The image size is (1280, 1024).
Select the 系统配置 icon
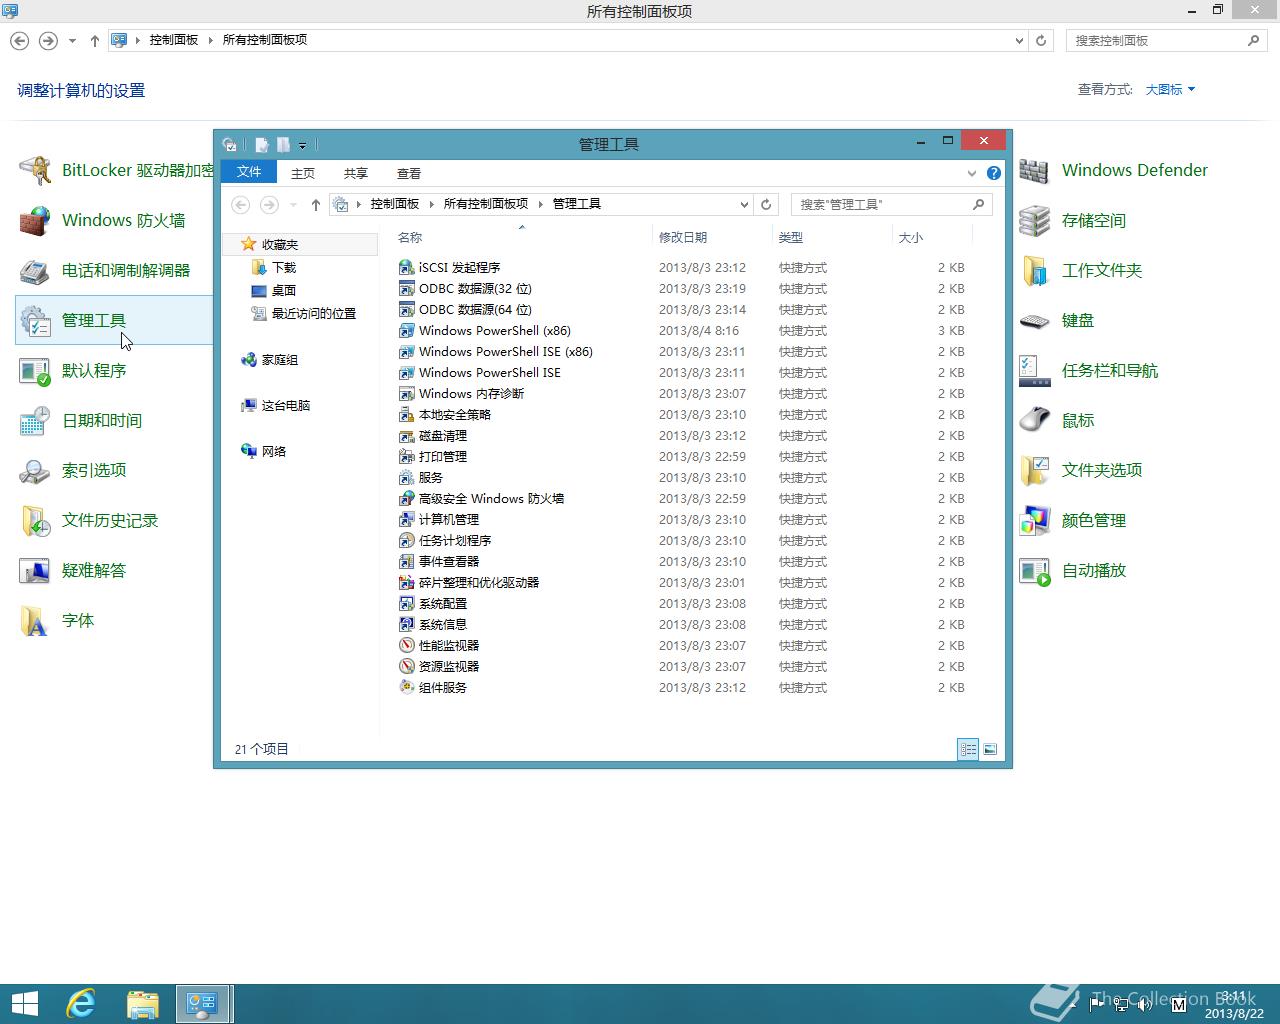point(406,603)
